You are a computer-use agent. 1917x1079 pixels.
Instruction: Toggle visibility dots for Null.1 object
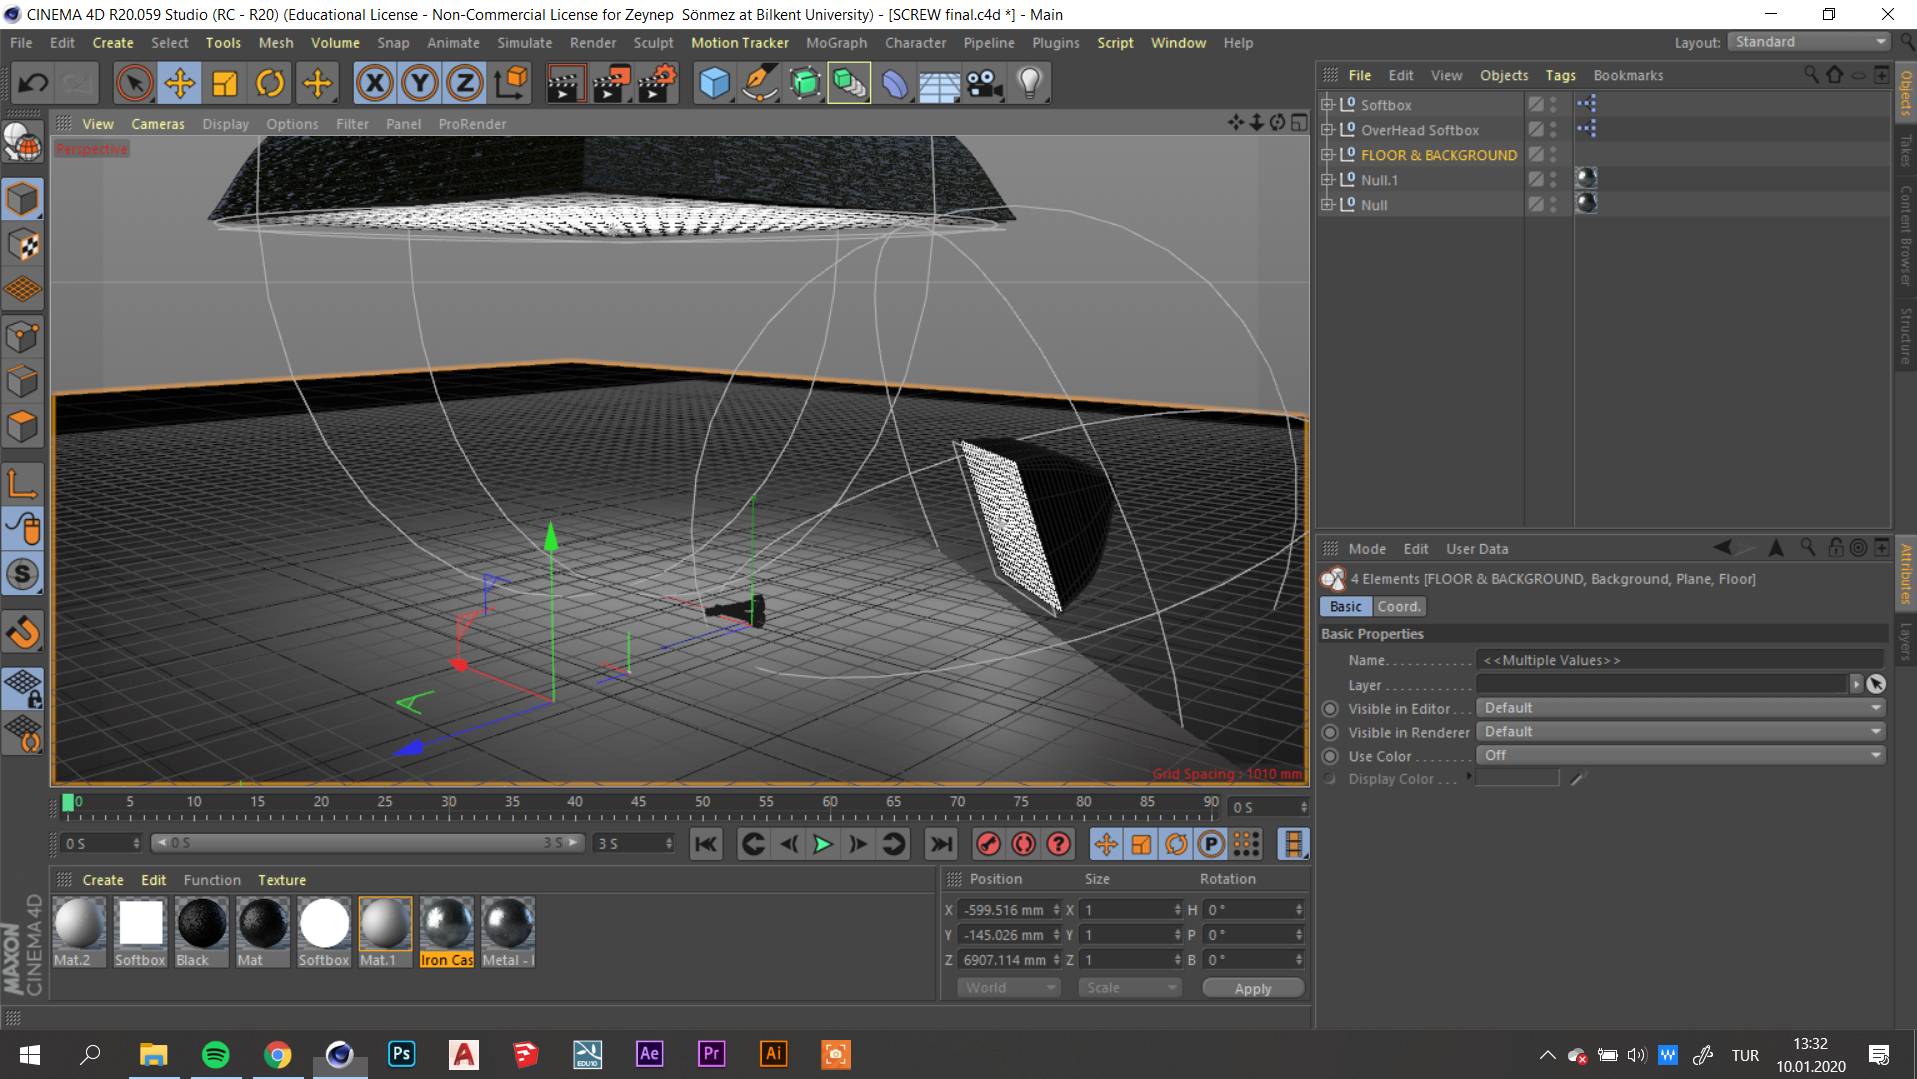[x=1553, y=179]
